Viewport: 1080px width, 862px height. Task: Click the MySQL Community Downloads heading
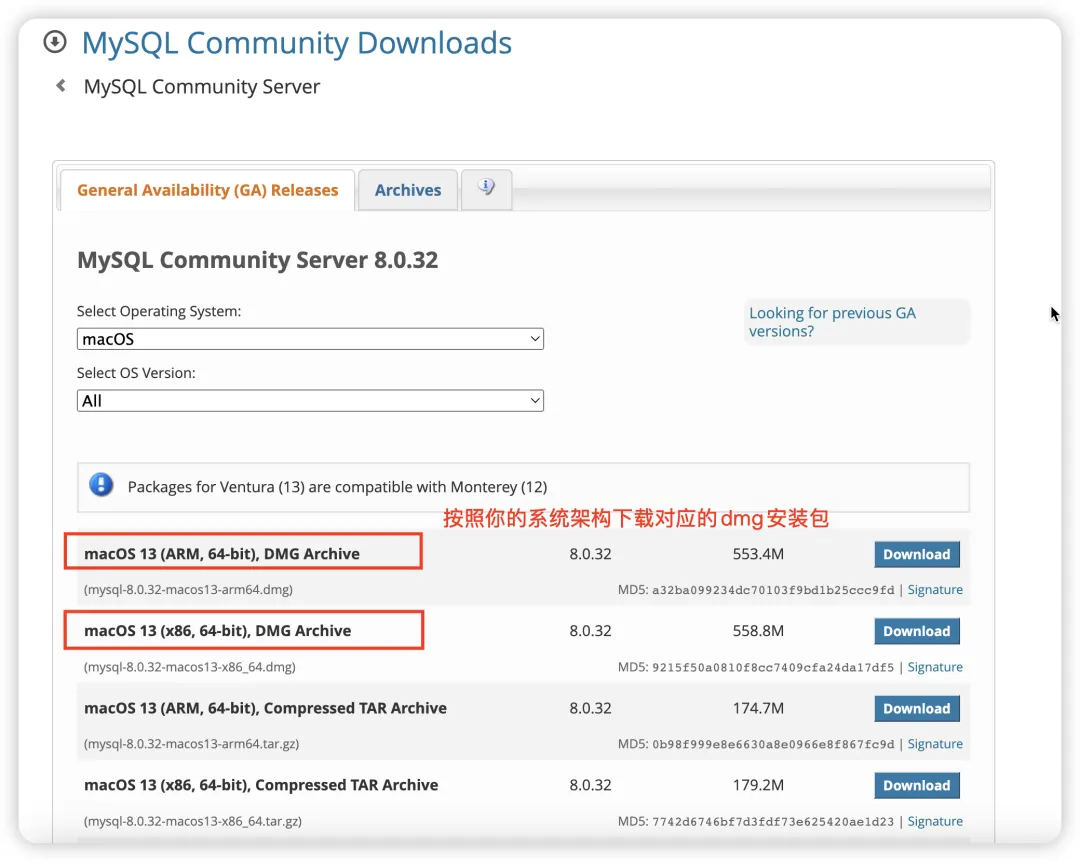pos(297,43)
